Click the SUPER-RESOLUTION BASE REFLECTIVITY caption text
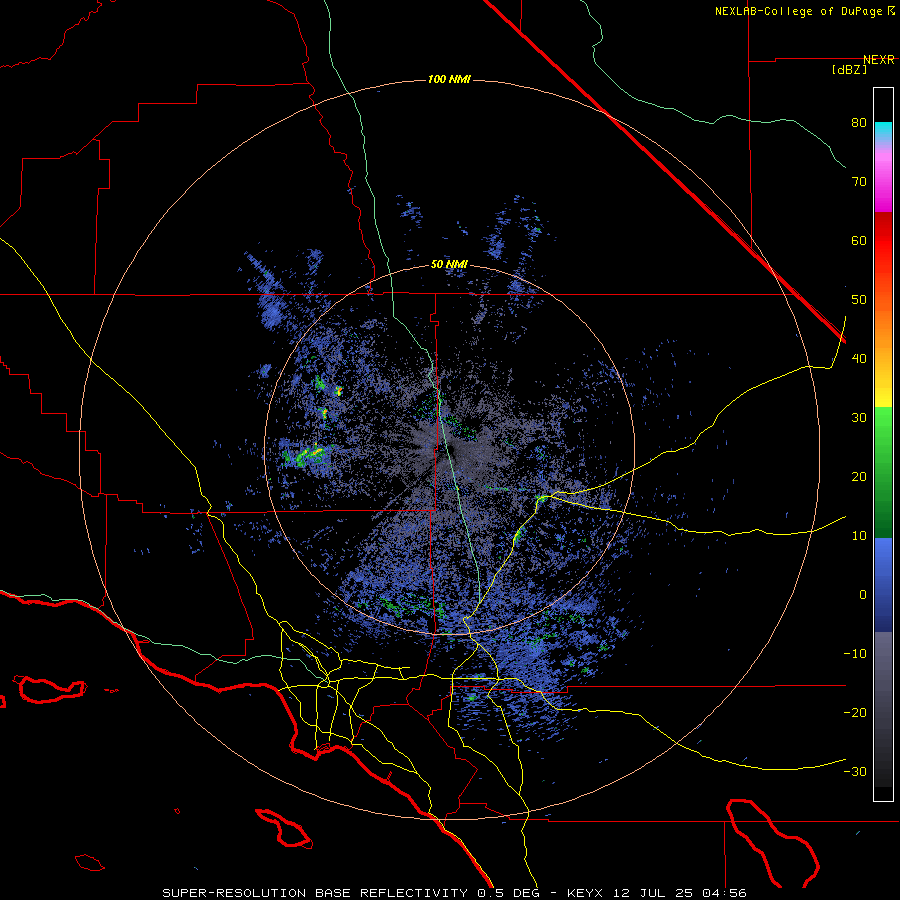The width and height of the screenshot is (900, 900). point(315,893)
